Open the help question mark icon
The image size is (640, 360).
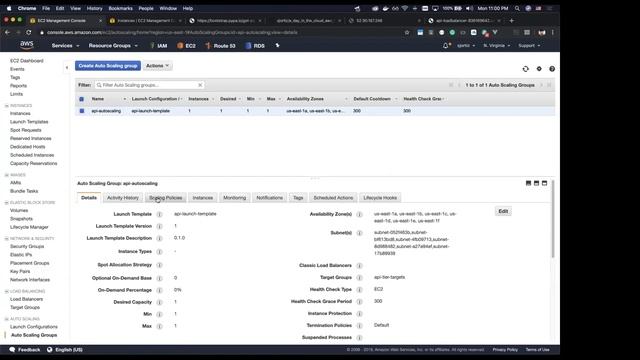(x=552, y=69)
